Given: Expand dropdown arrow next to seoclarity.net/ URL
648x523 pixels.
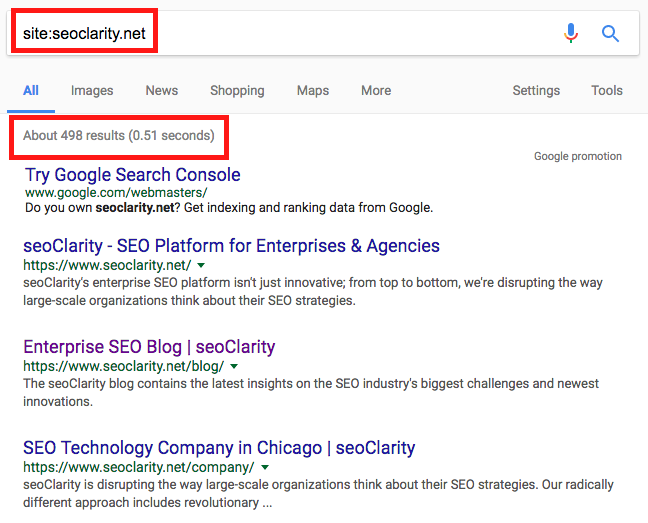Looking at the screenshot, I should coord(201,265).
